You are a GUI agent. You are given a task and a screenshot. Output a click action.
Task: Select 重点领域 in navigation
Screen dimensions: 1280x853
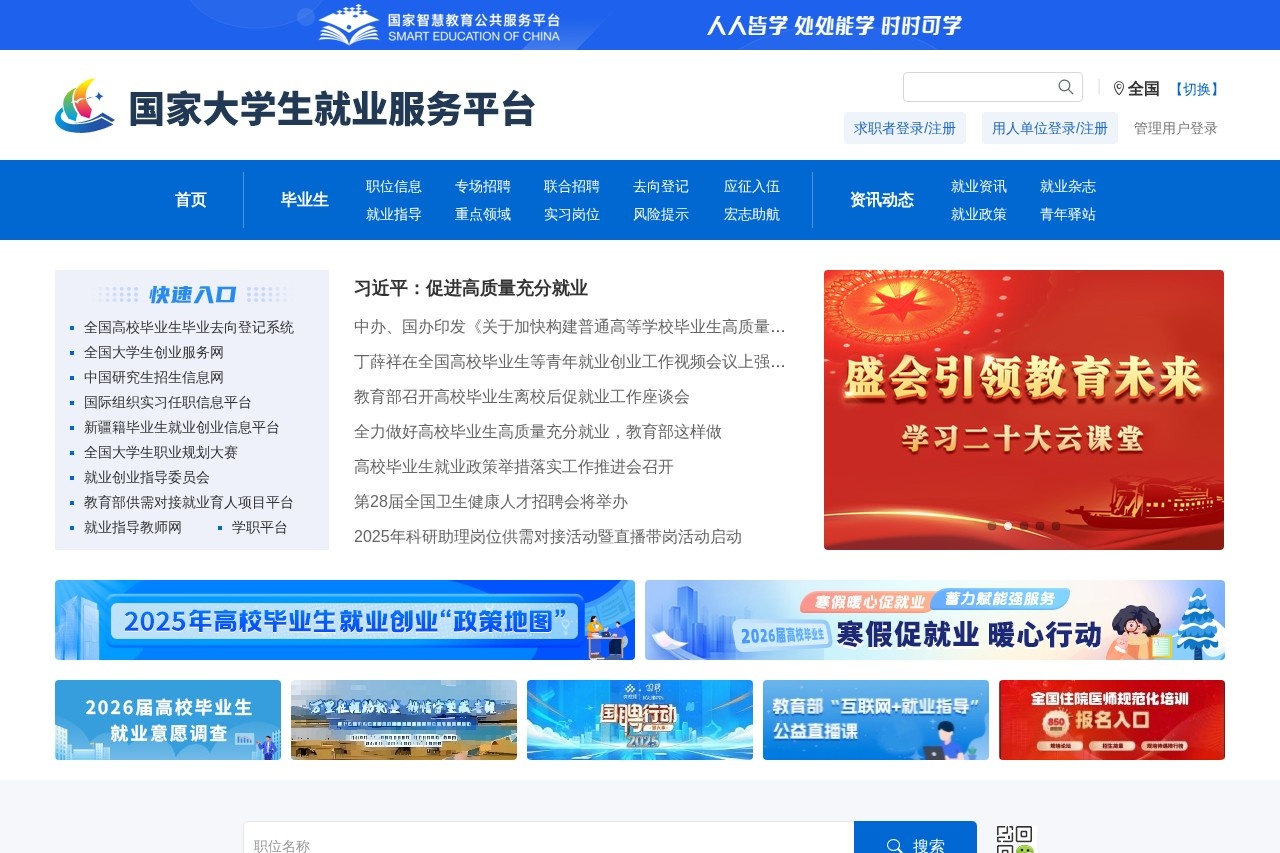tap(483, 214)
